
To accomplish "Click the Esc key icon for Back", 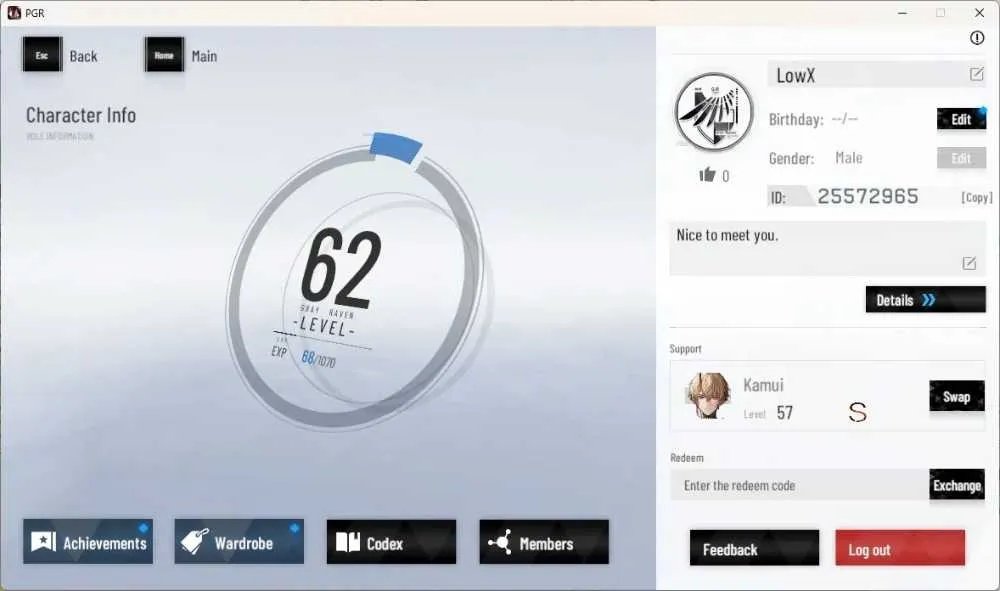I will [x=42, y=55].
